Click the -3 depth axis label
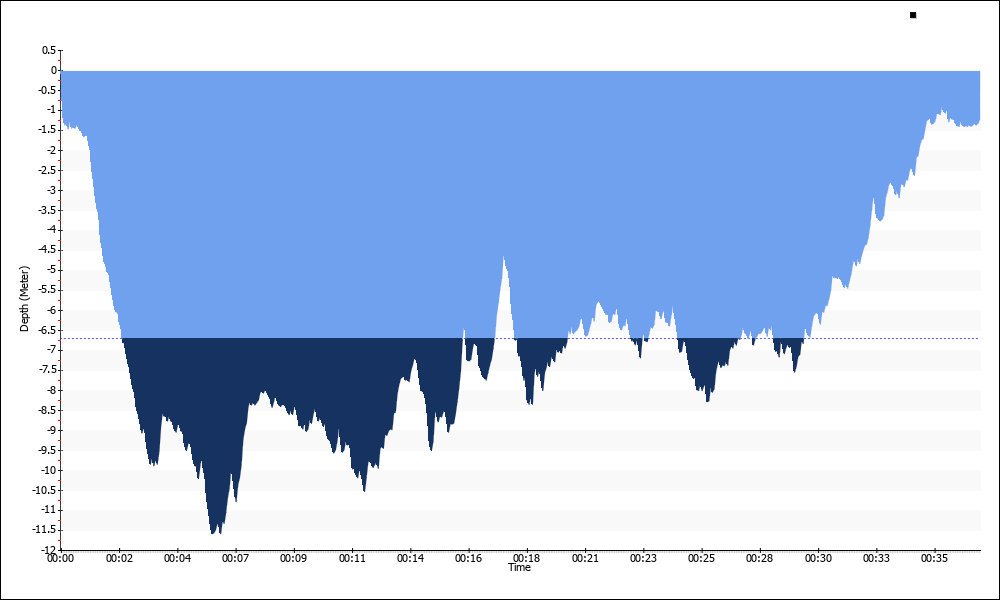 [x=50, y=190]
